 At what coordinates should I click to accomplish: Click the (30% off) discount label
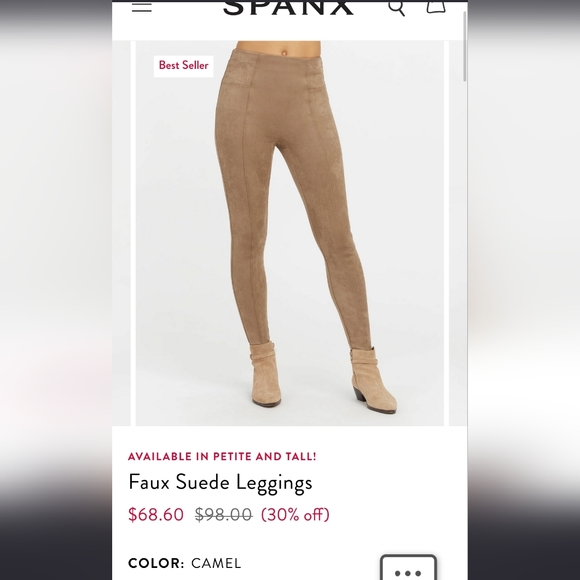295,515
